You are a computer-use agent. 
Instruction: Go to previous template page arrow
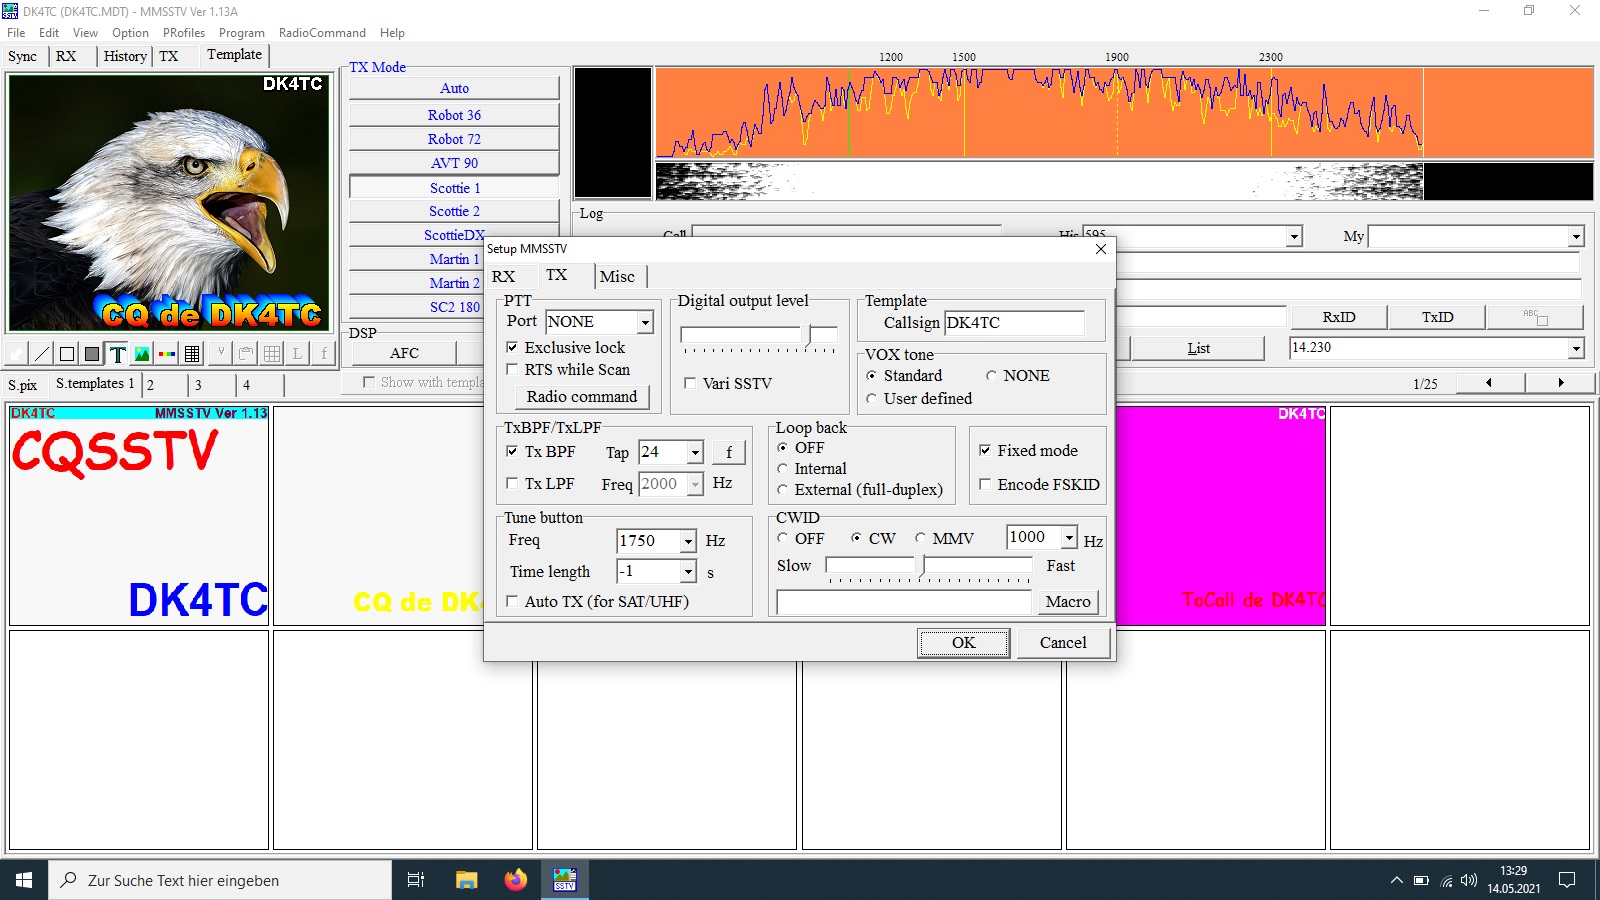[1490, 383]
